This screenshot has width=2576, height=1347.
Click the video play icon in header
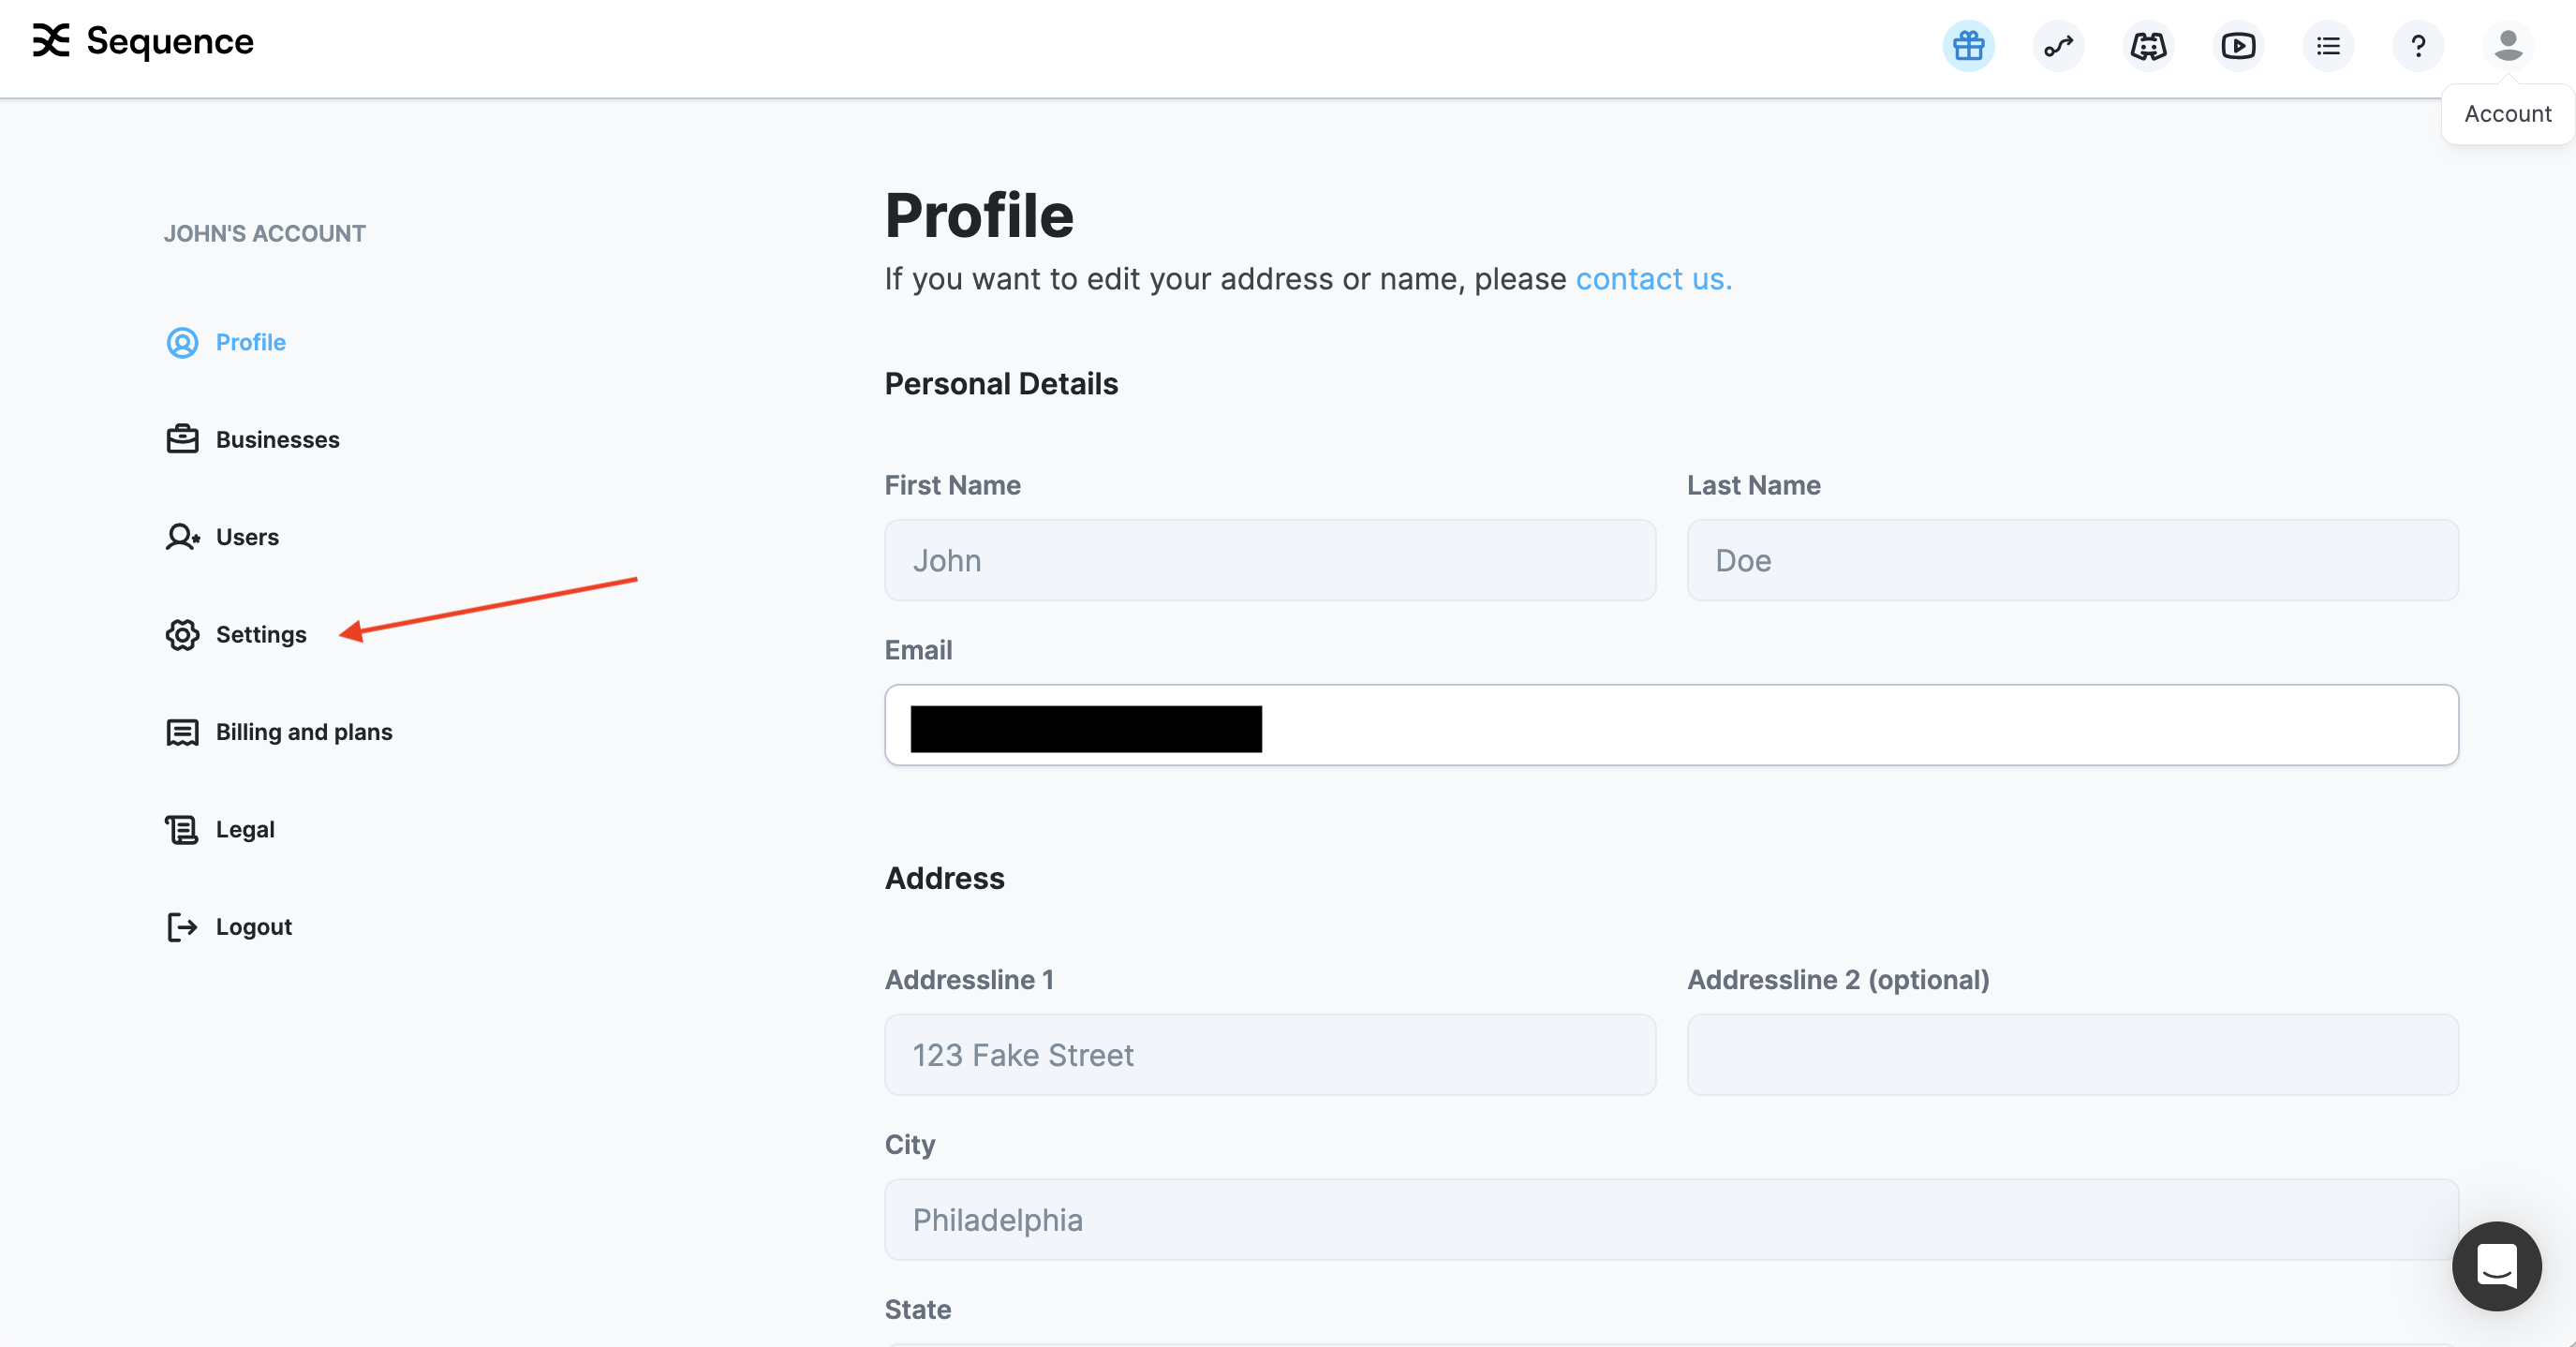point(2238,46)
